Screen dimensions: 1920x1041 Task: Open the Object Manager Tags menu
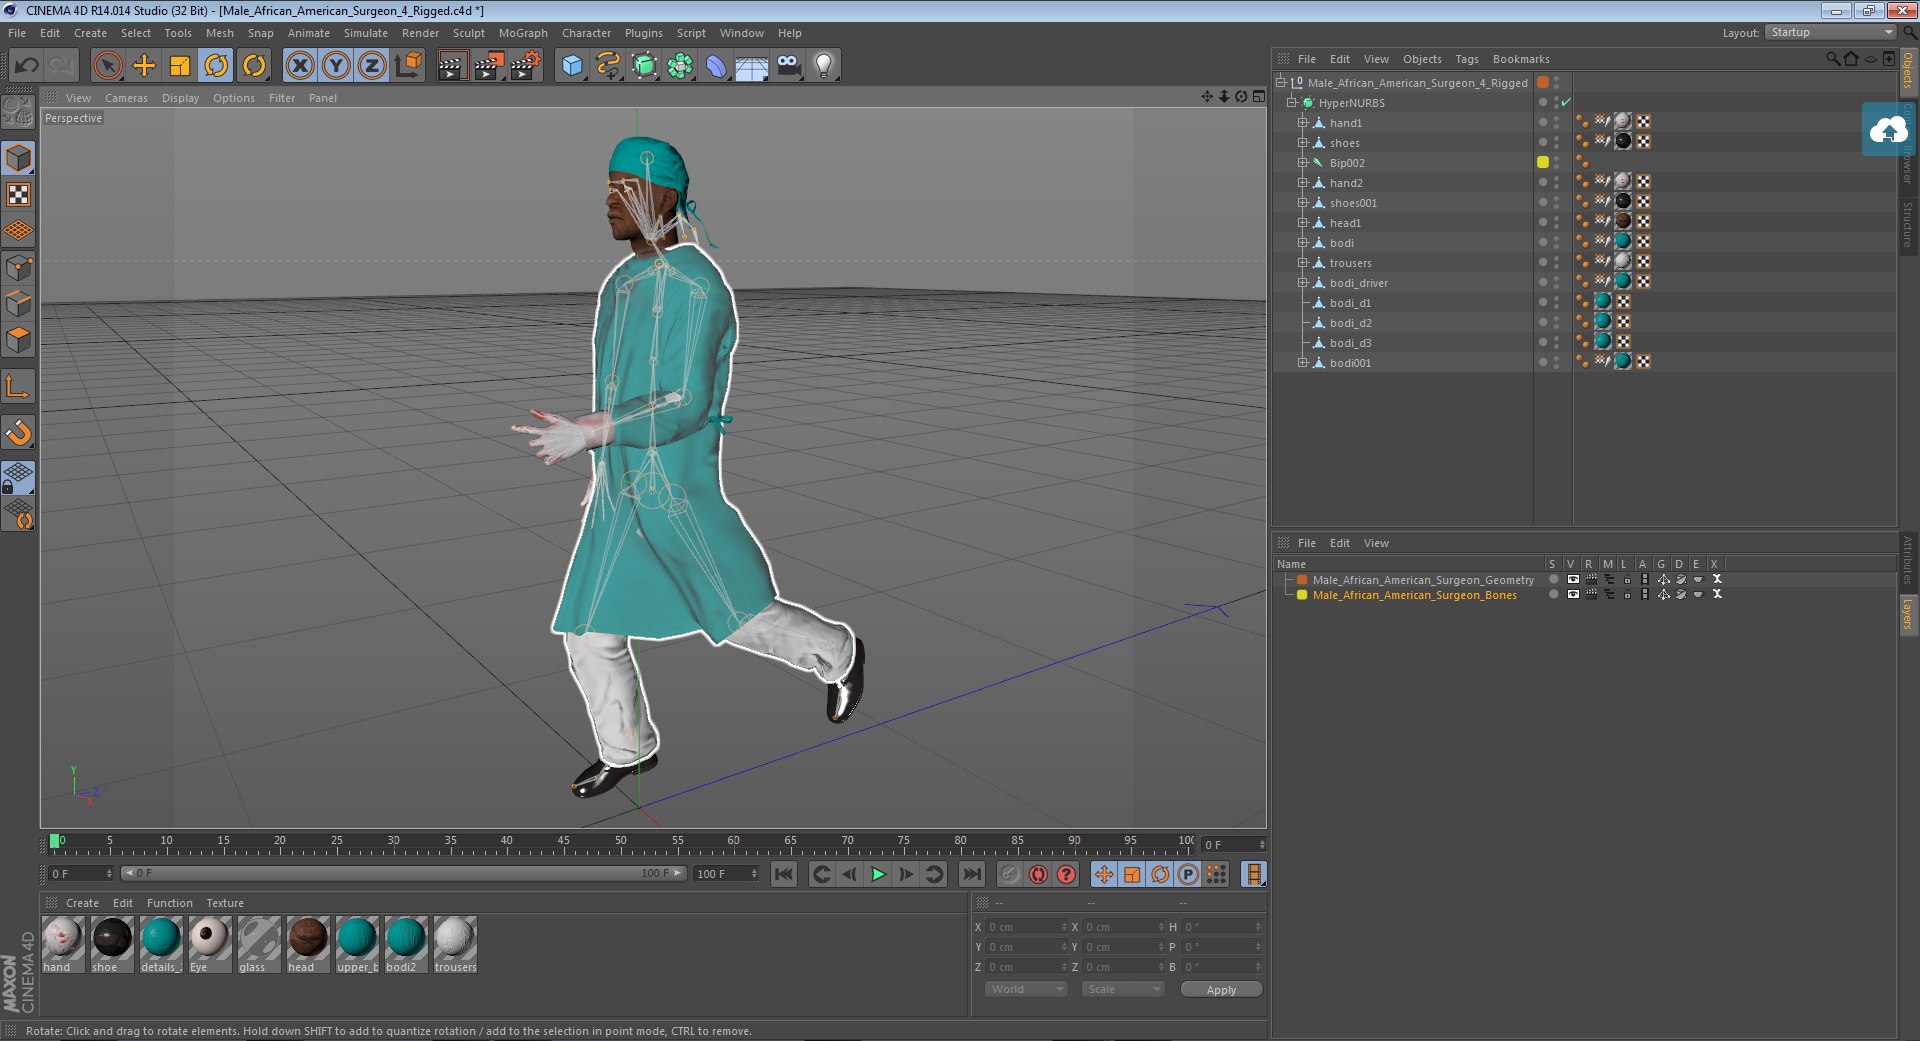pyautogui.click(x=1467, y=59)
